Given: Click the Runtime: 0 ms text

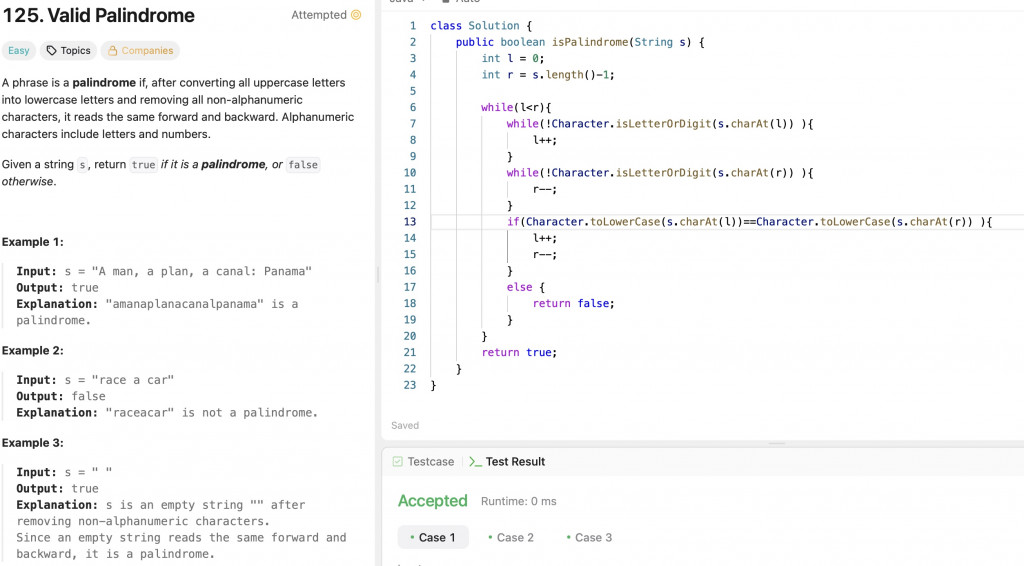Looking at the screenshot, I should tap(519, 501).
